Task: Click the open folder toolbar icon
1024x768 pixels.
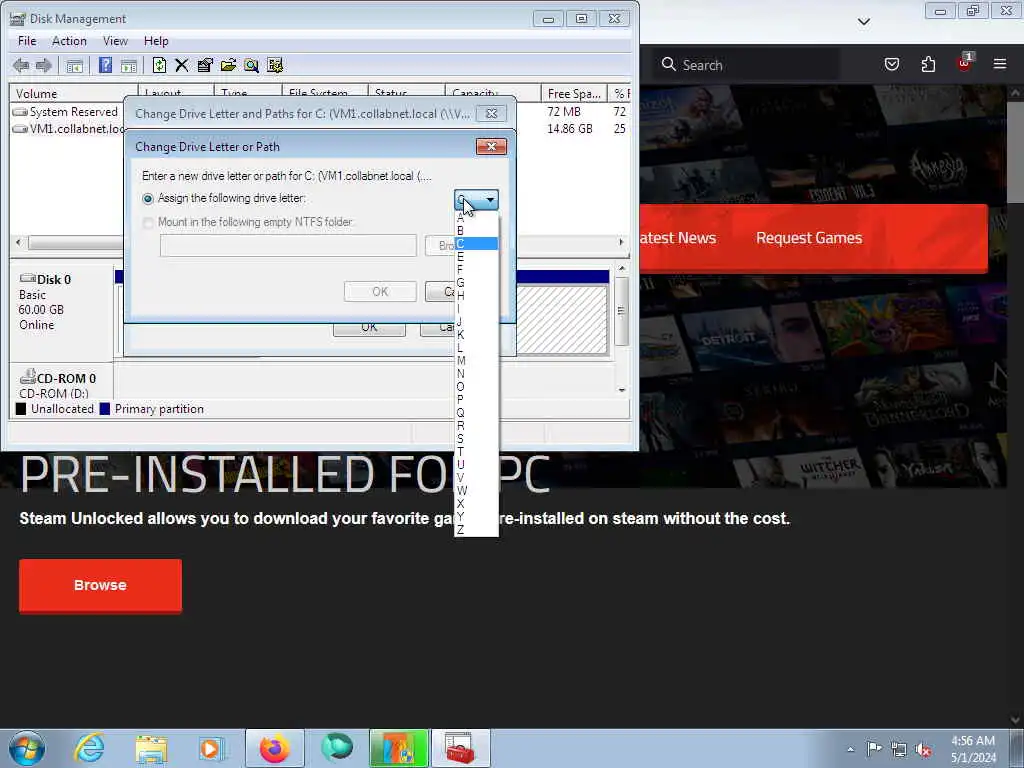Action: pos(228,65)
